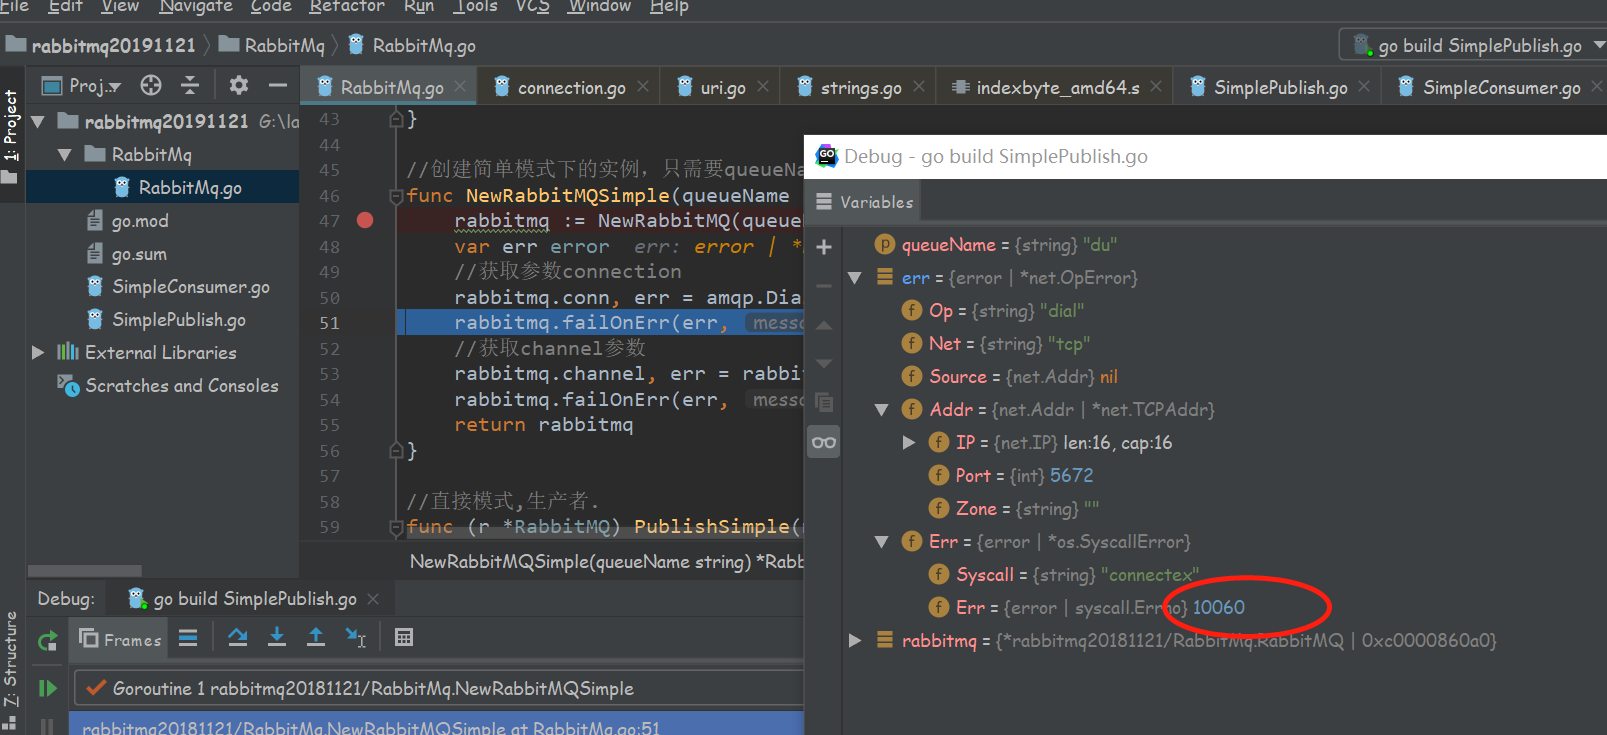Viewport: 1607px width, 735px height.
Task: Open the VCS menu
Action: point(532,6)
